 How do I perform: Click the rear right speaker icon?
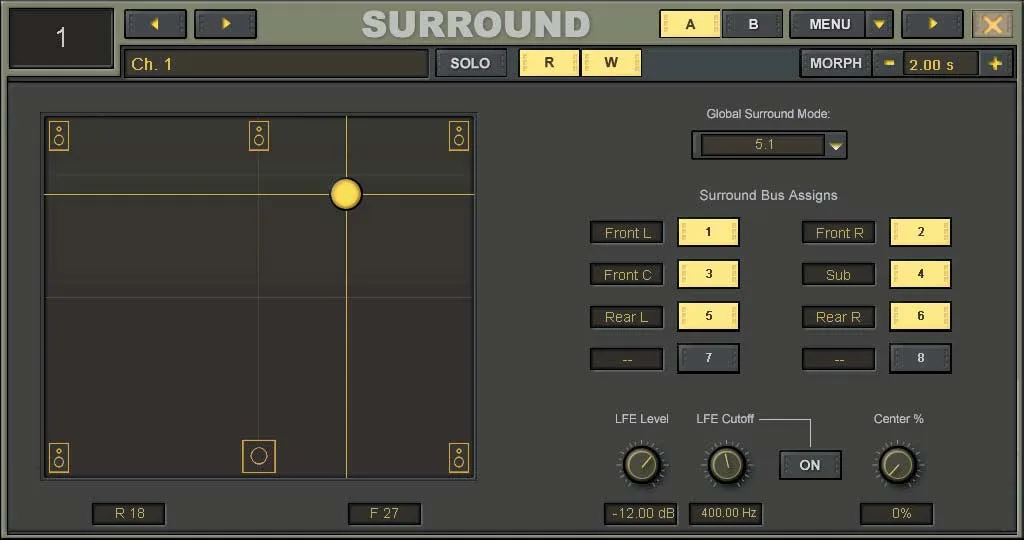click(x=458, y=458)
